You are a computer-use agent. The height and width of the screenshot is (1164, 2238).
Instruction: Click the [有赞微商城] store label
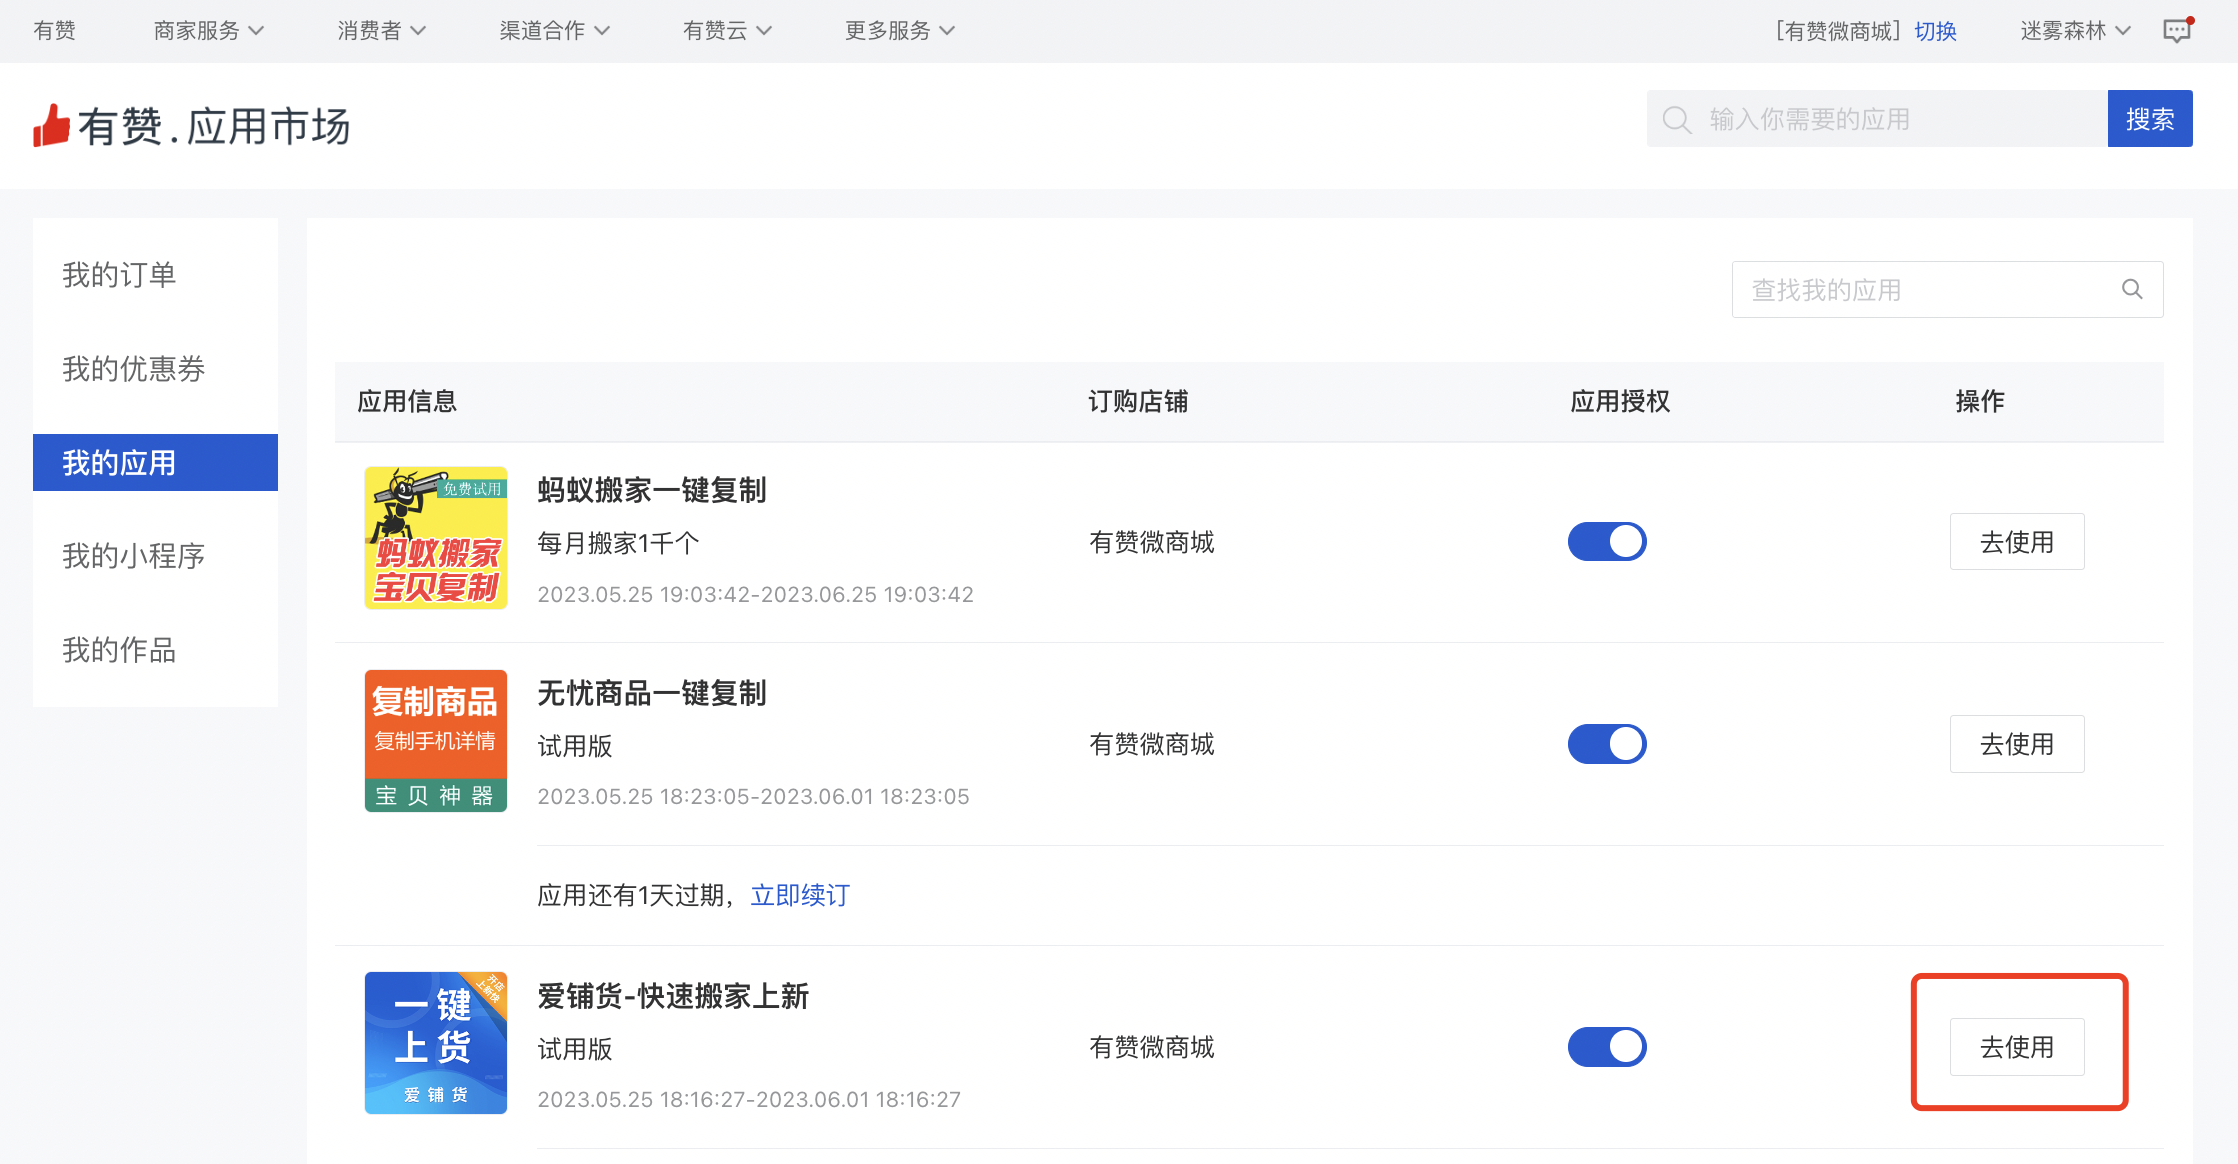tap(1838, 31)
